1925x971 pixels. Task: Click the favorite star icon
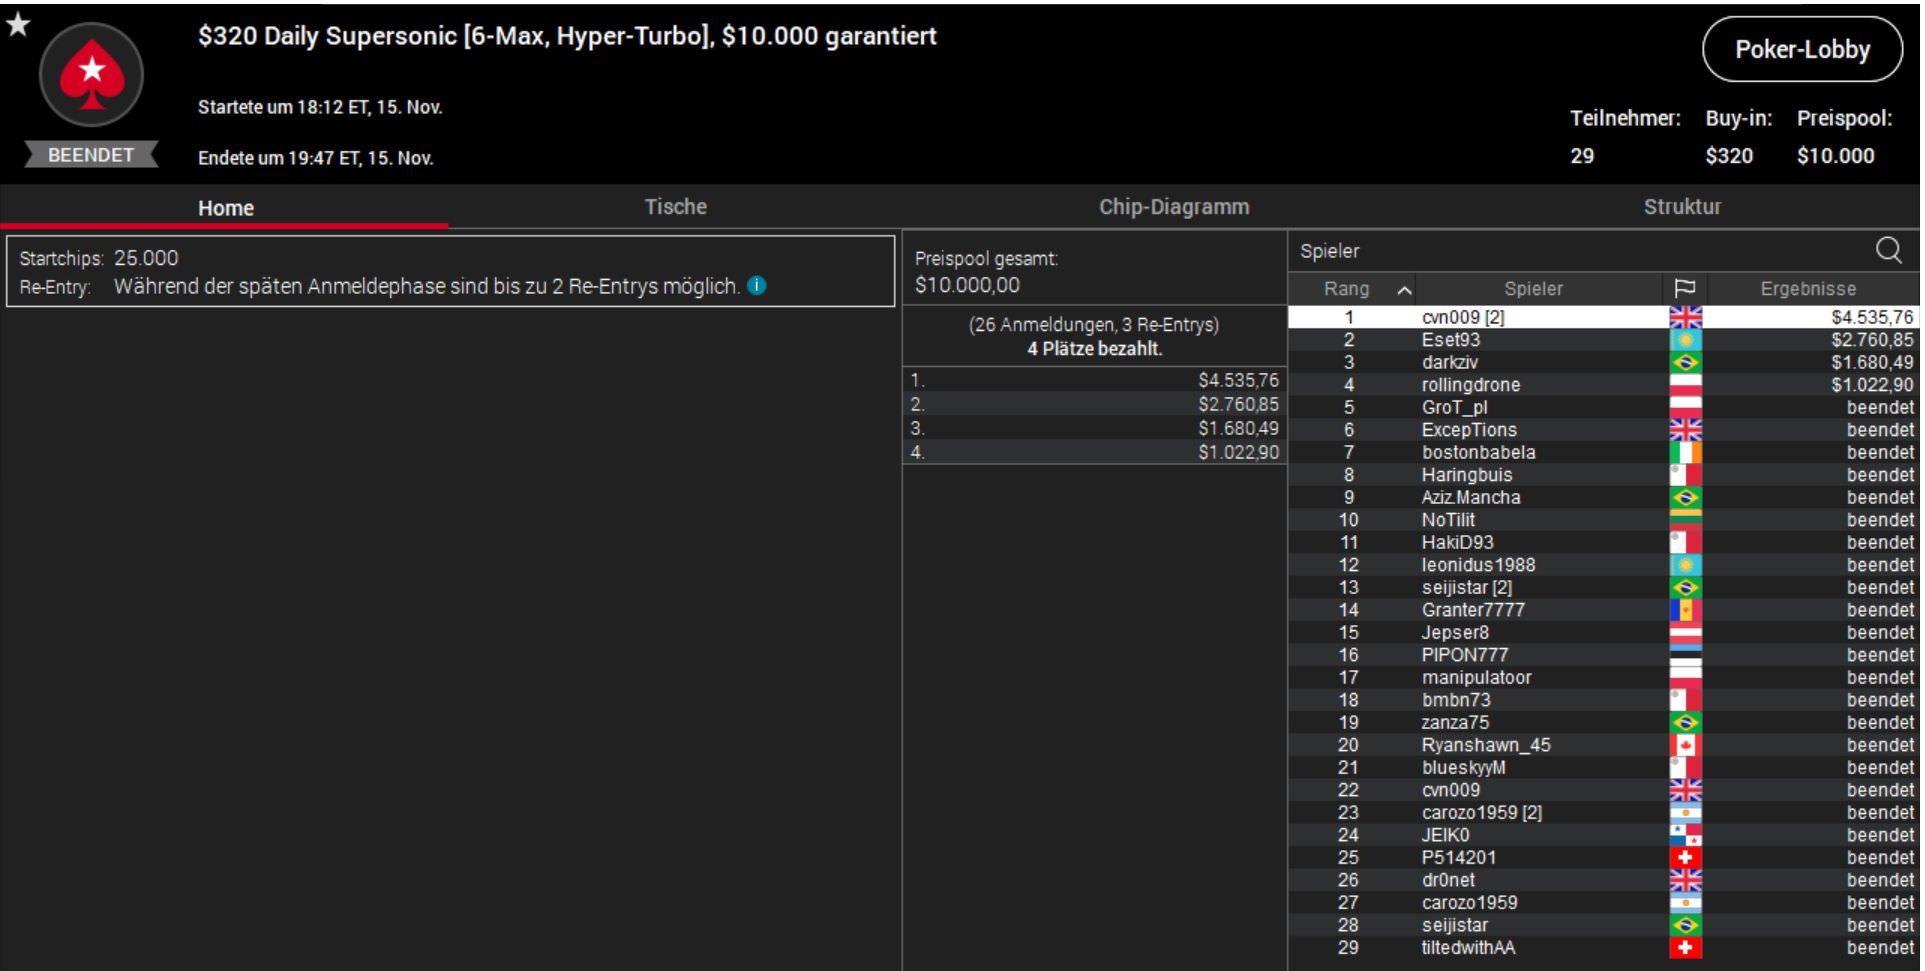18,24
